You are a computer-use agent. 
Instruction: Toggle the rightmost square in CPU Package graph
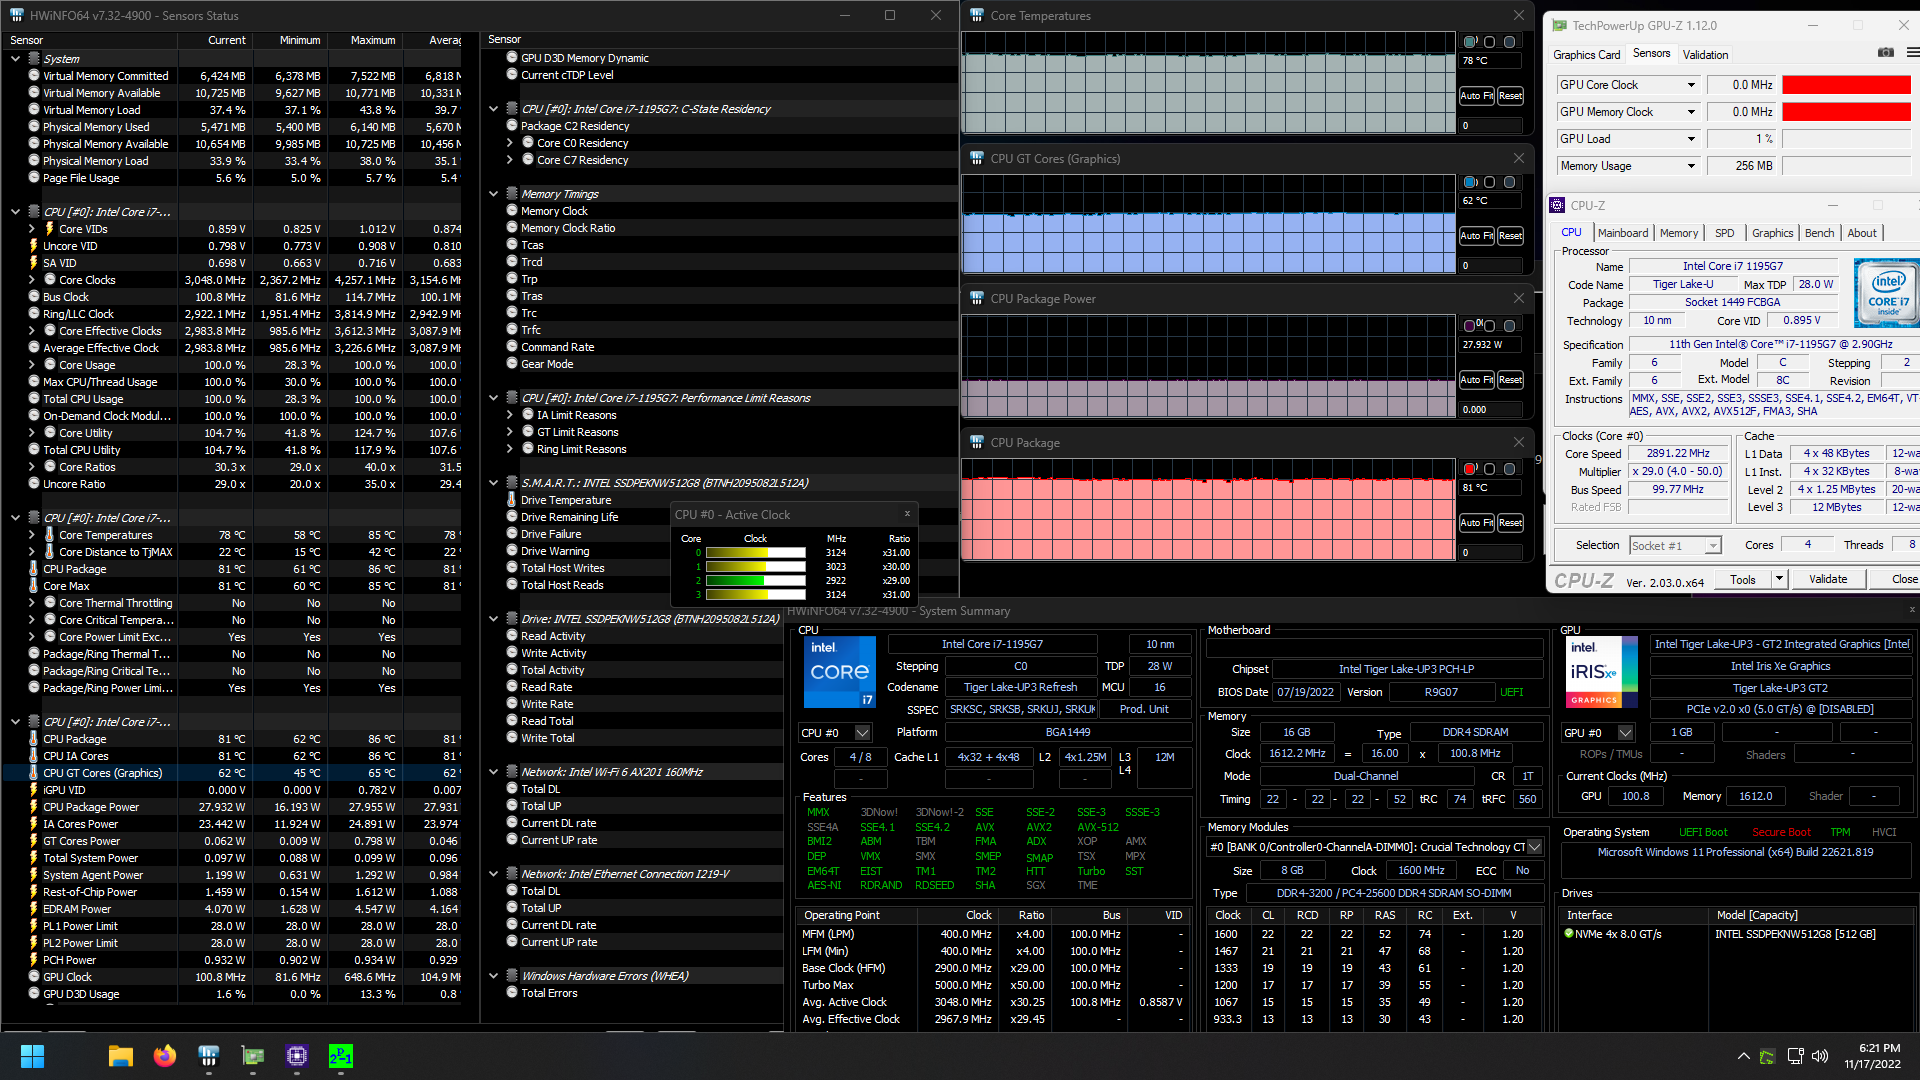point(1510,469)
